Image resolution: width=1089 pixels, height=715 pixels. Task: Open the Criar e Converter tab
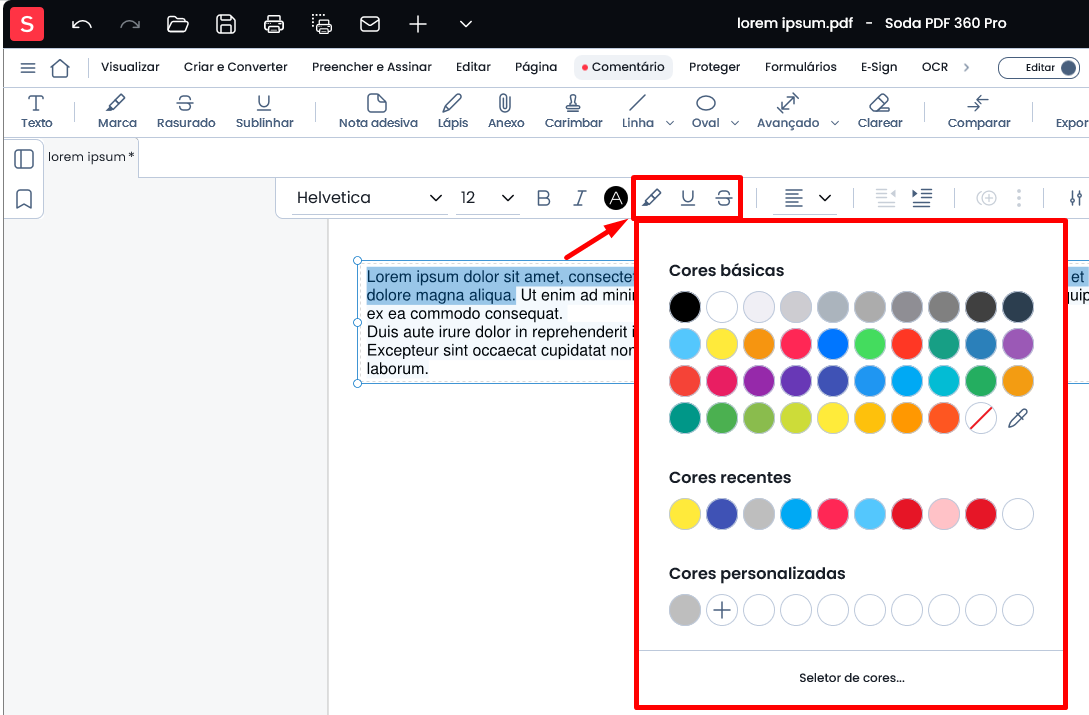235,67
